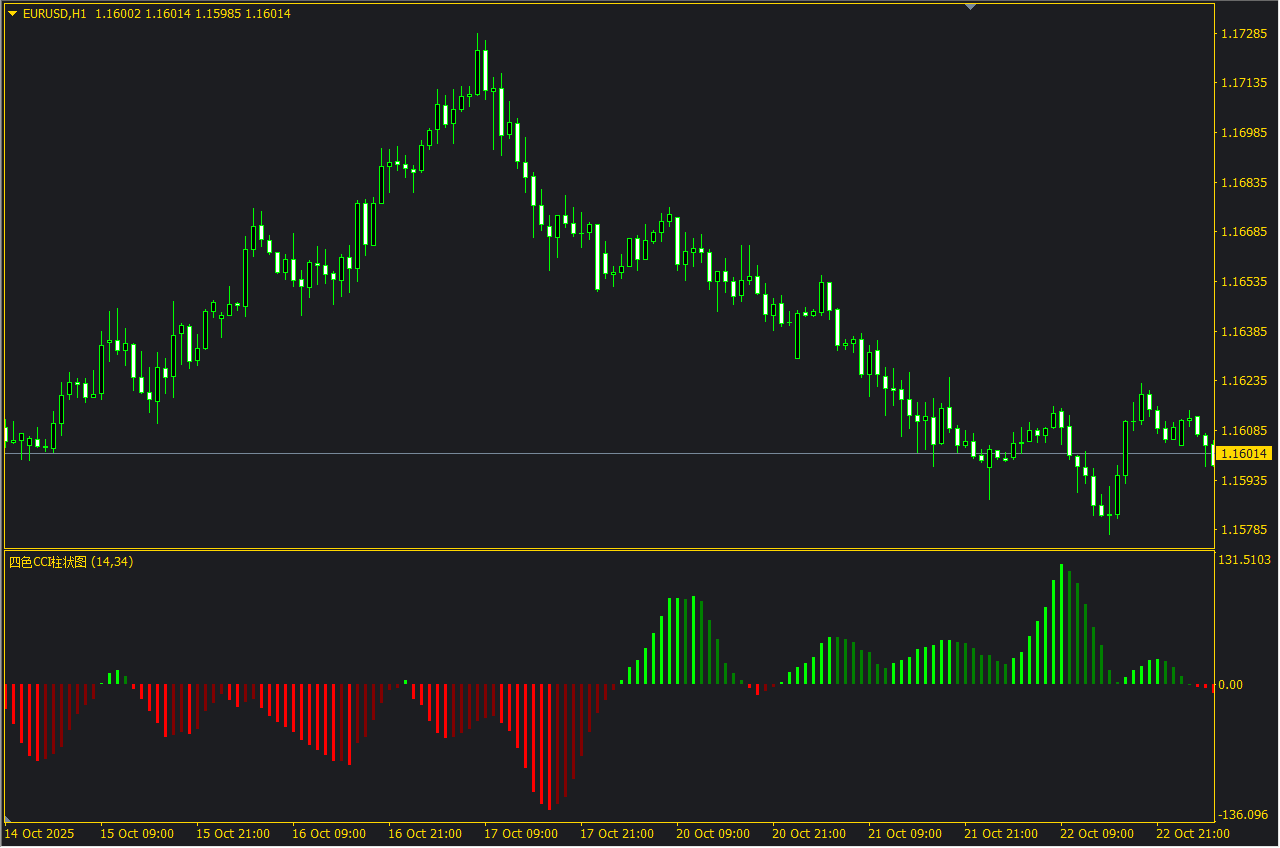
Task: Click the tallest green CCI histogram bar
Action: tap(1060, 624)
